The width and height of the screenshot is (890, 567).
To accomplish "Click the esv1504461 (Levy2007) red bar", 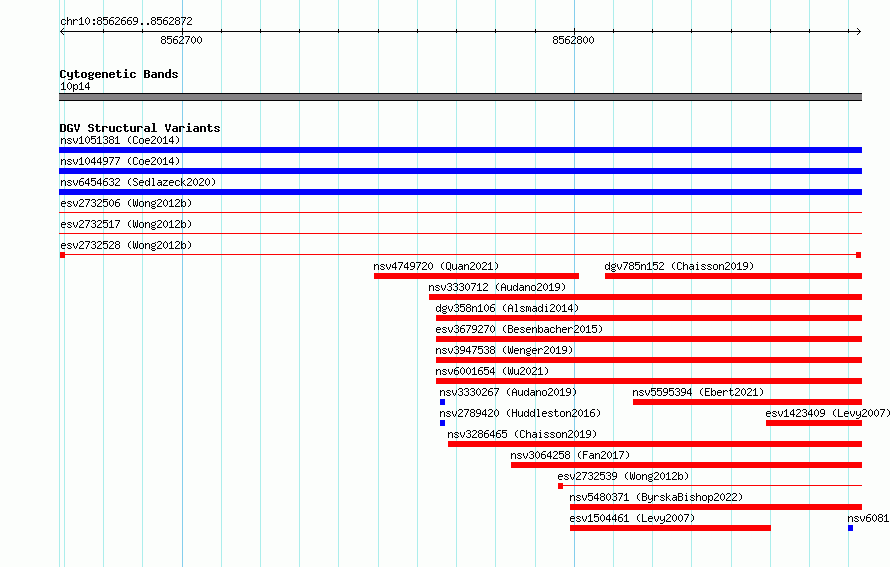I will pos(670,528).
